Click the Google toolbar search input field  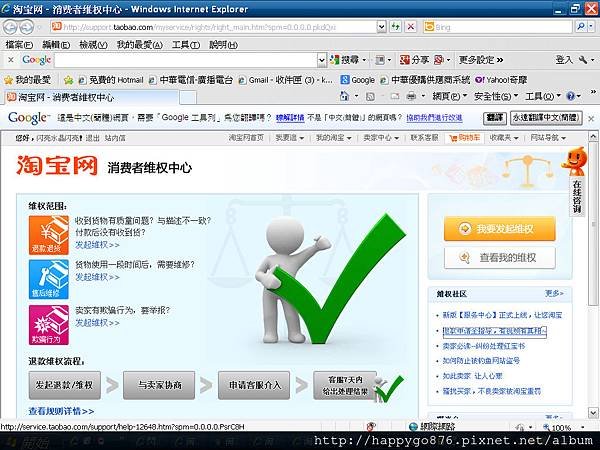click(x=186, y=60)
